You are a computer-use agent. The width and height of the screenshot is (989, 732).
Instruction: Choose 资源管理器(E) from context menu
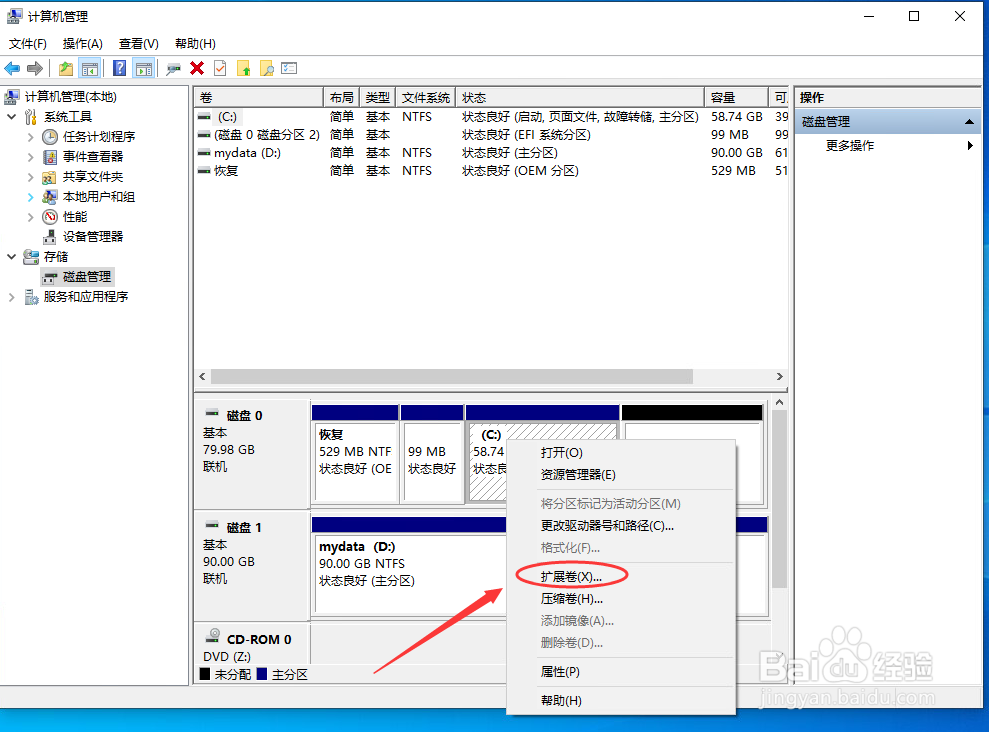point(621,475)
